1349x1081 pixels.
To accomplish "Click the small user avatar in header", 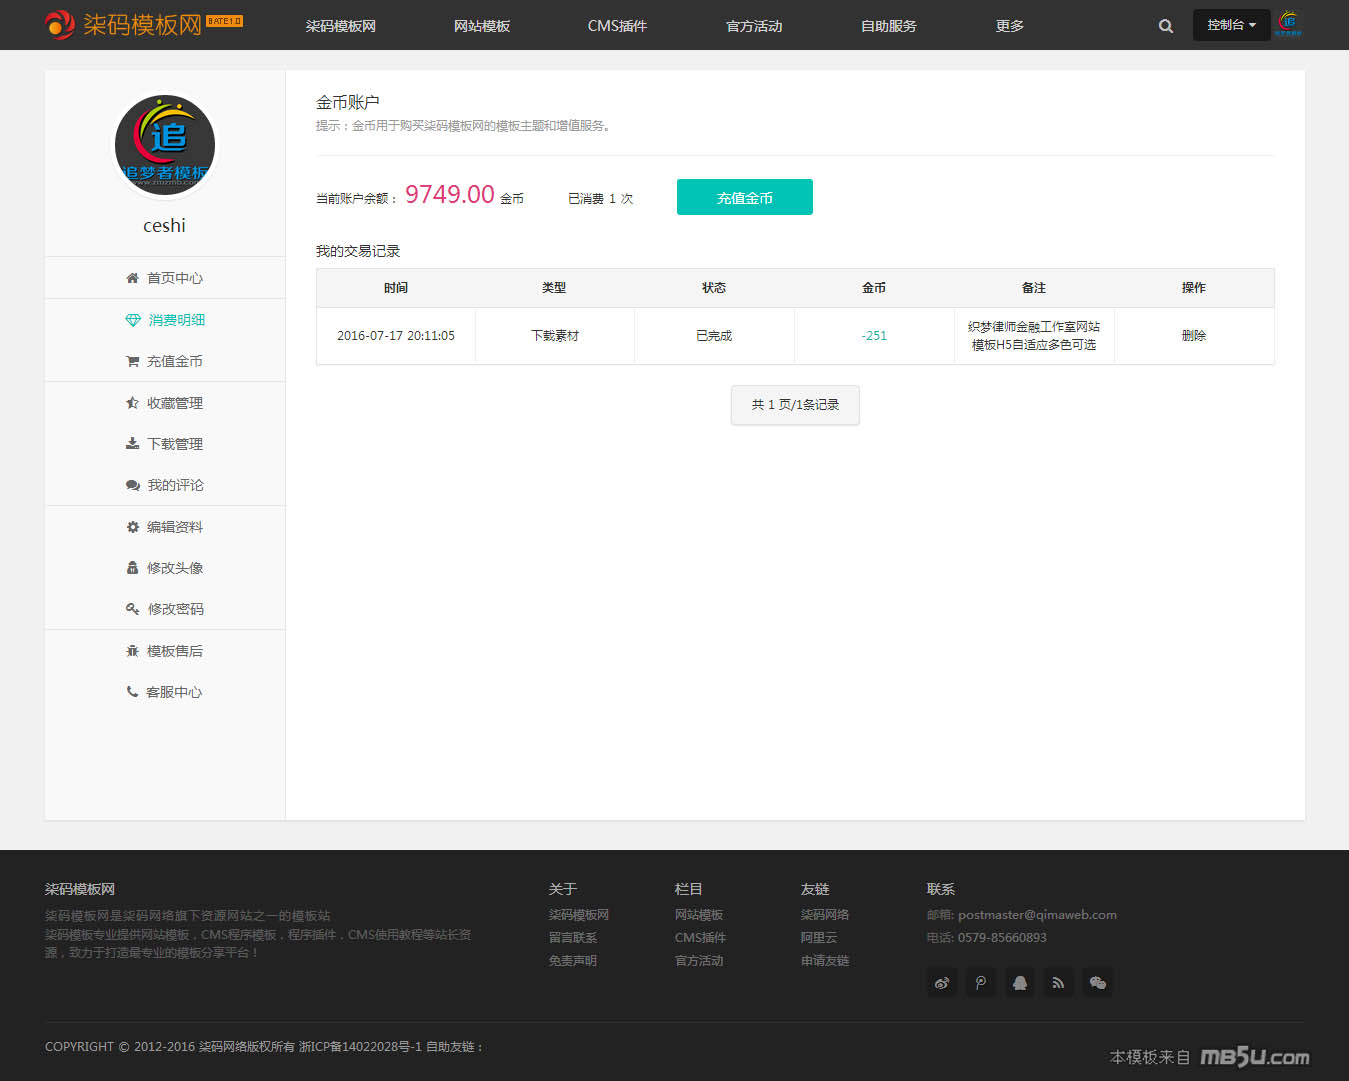I will pyautogui.click(x=1289, y=24).
